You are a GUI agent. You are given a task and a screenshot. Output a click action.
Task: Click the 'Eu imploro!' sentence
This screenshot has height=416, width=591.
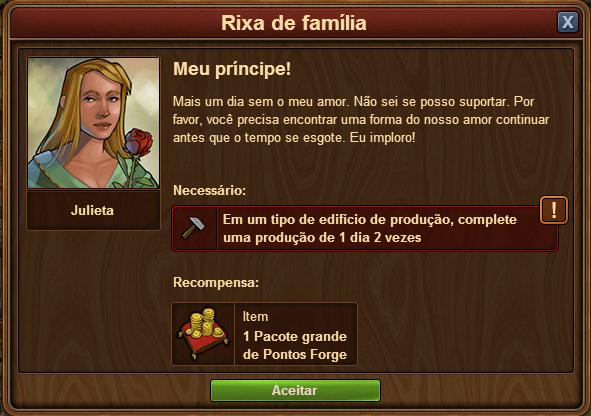point(382,138)
